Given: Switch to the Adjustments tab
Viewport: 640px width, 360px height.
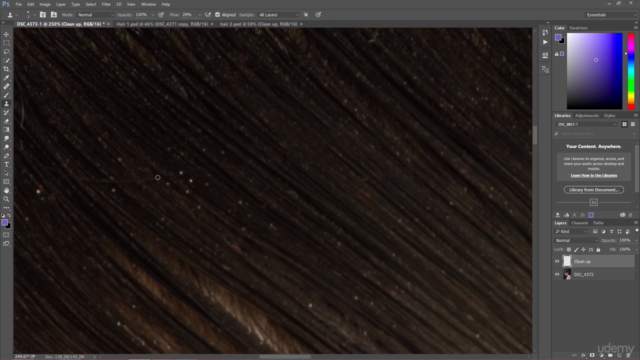Looking at the screenshot, I should pyautogui.click(x=587, y=116).
